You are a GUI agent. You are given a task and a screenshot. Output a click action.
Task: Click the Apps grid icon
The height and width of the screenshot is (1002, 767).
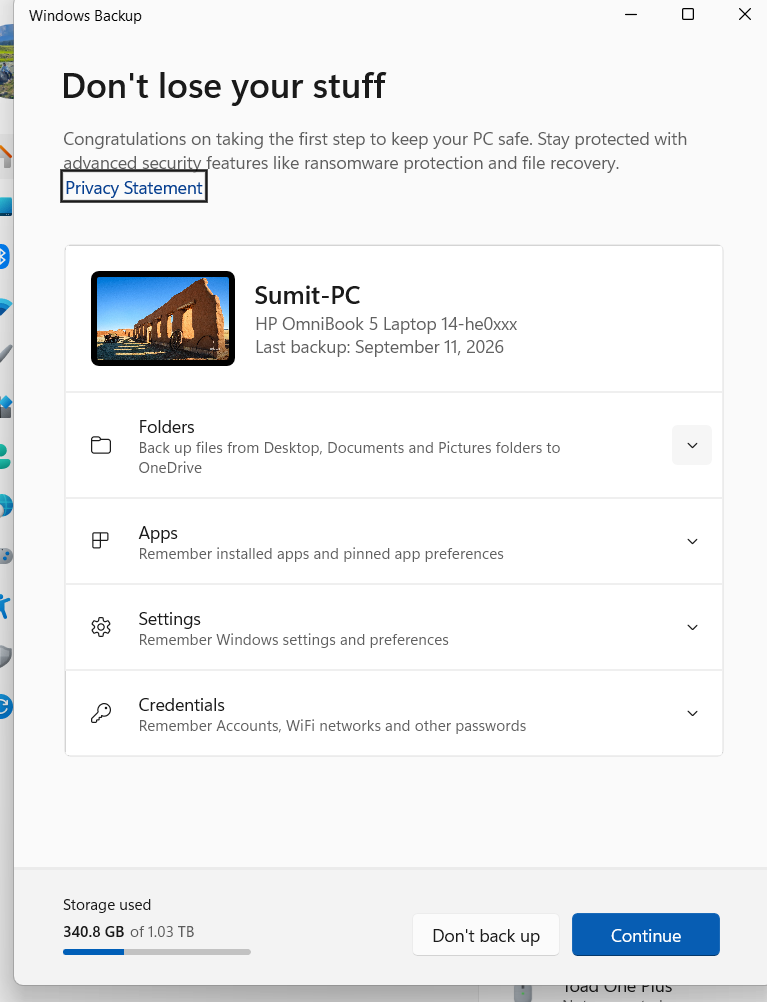click(x=100, y=541)
